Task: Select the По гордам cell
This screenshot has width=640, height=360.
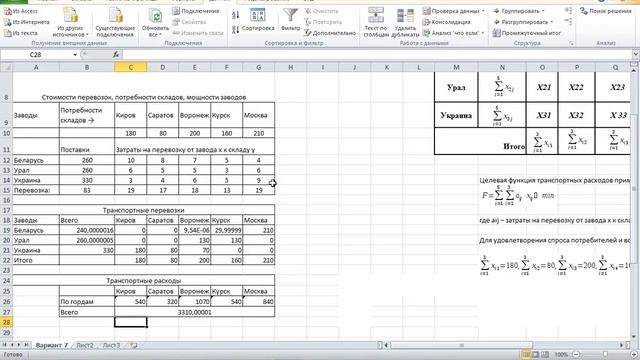Action: pos(87,302)
